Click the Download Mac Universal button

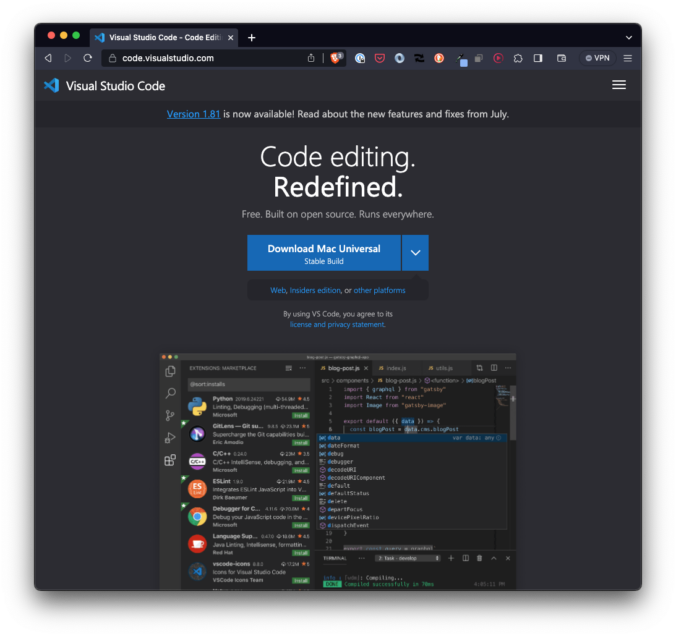pyautogui.click(x=323, y=253)
